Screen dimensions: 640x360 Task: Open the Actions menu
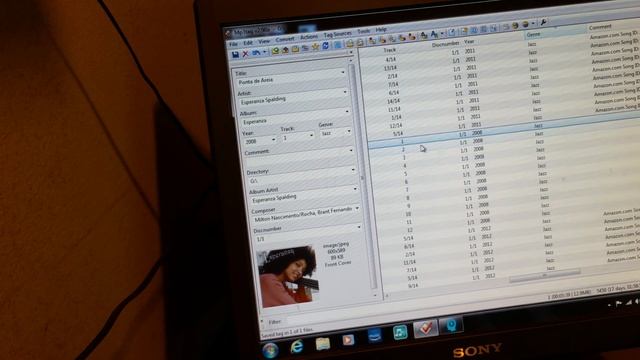[309, 37]
